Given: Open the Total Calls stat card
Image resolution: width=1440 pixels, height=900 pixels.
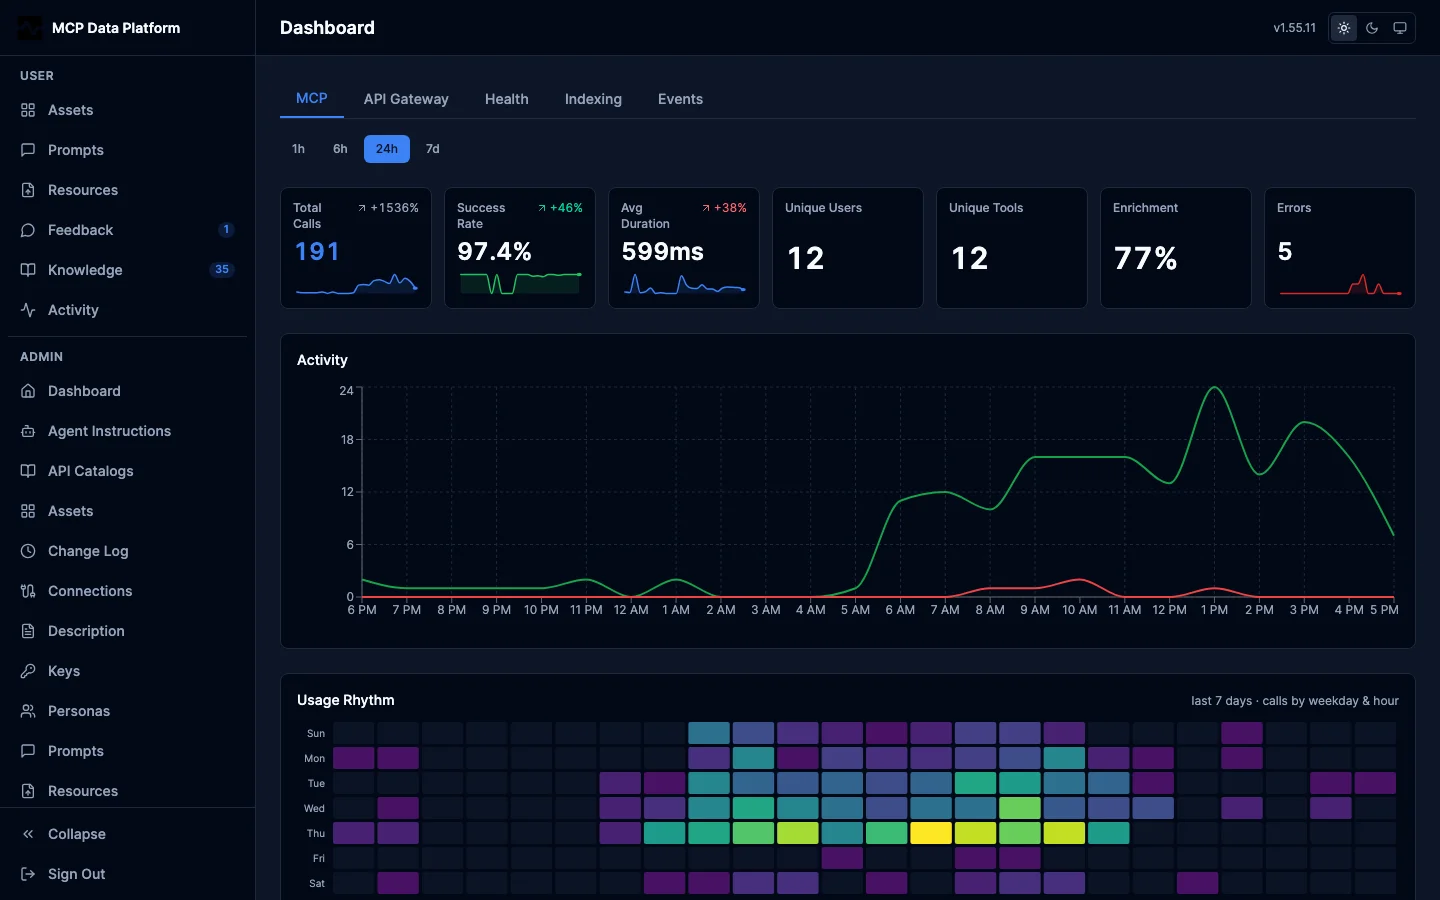Looking at the screenshot, I should pos(356,248).
